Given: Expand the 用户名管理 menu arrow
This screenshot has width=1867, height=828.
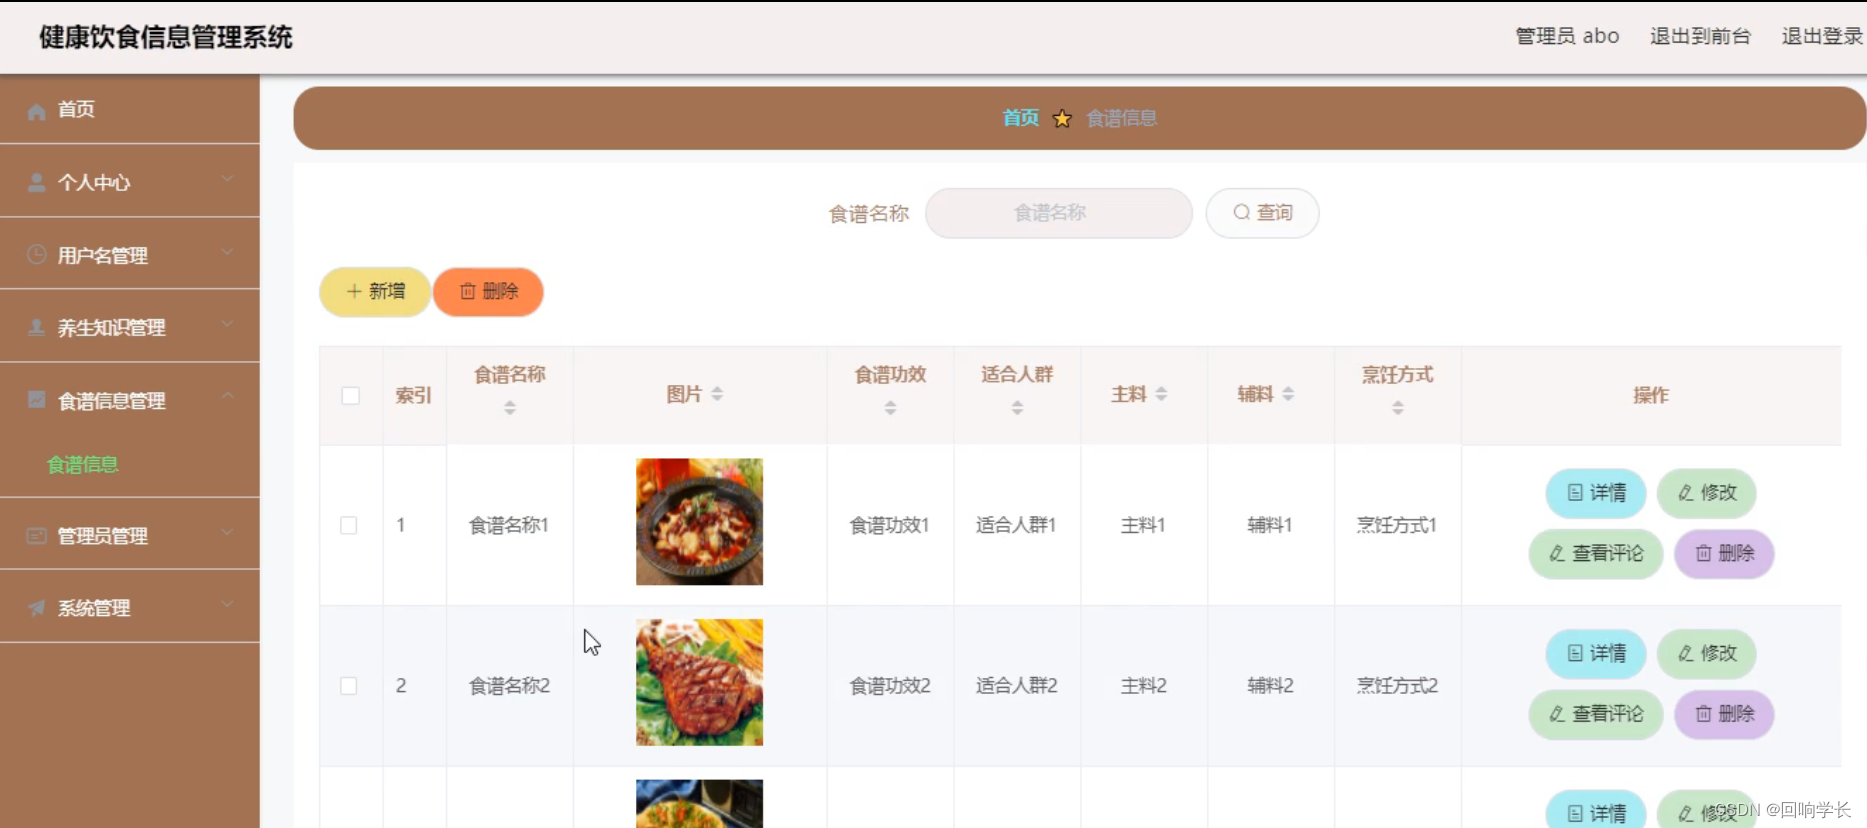Looking at the screenshot, I should 228,252.
